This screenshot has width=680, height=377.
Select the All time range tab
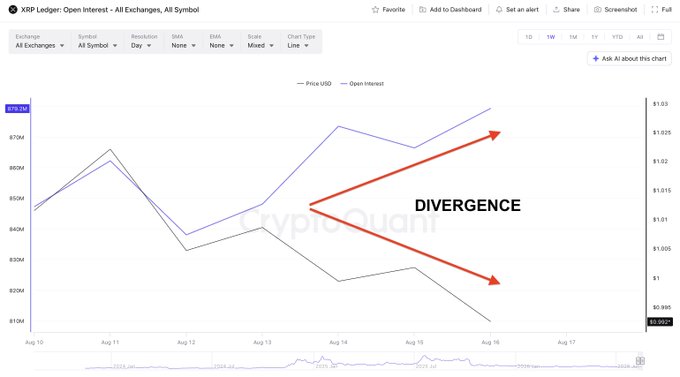pyautogui.click(x=640, y=37)
